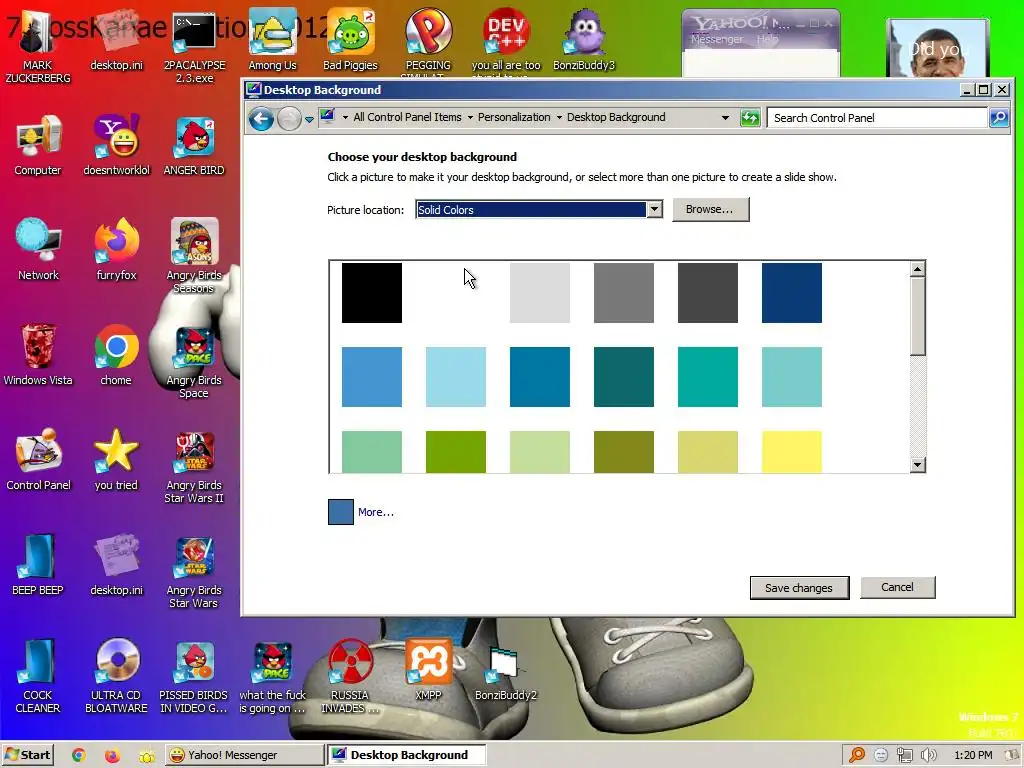Select the XMPP desktop icon

click(428, 670)
